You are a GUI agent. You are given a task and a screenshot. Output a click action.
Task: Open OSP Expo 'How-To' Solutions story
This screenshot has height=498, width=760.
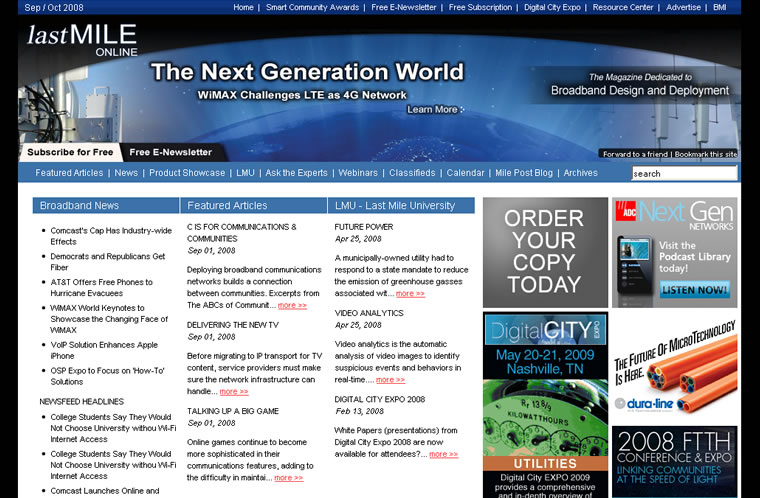click(107, 376)
